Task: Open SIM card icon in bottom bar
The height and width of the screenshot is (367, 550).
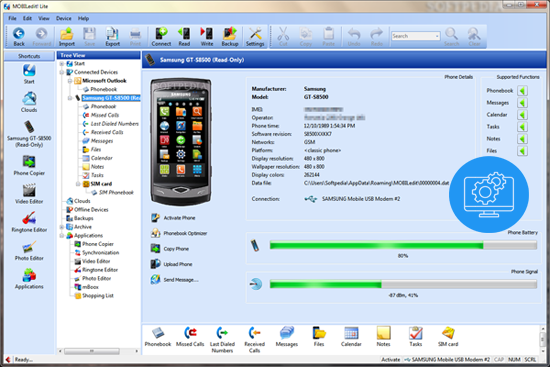Action: pyautogui.click(x=448, y=337)
